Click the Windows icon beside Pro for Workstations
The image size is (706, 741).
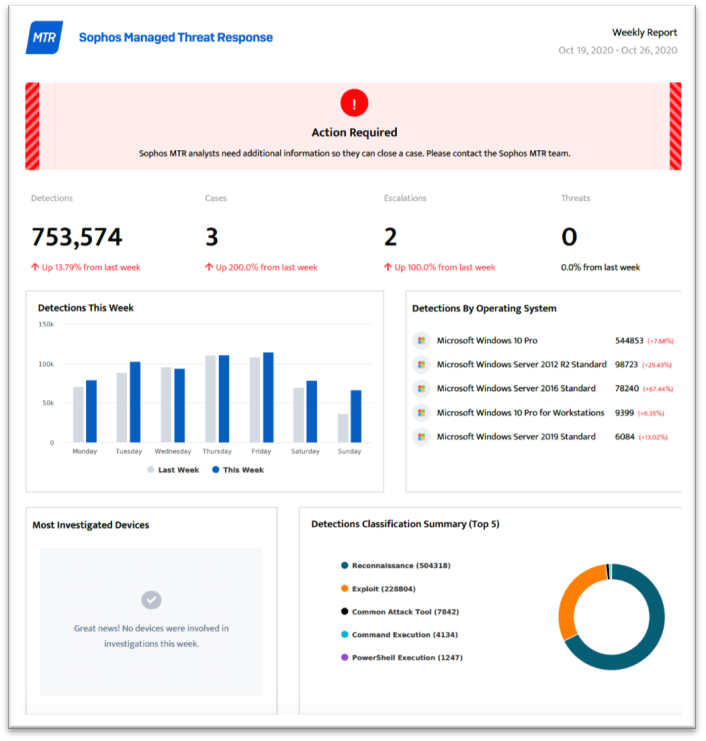[x=421, y=413]
